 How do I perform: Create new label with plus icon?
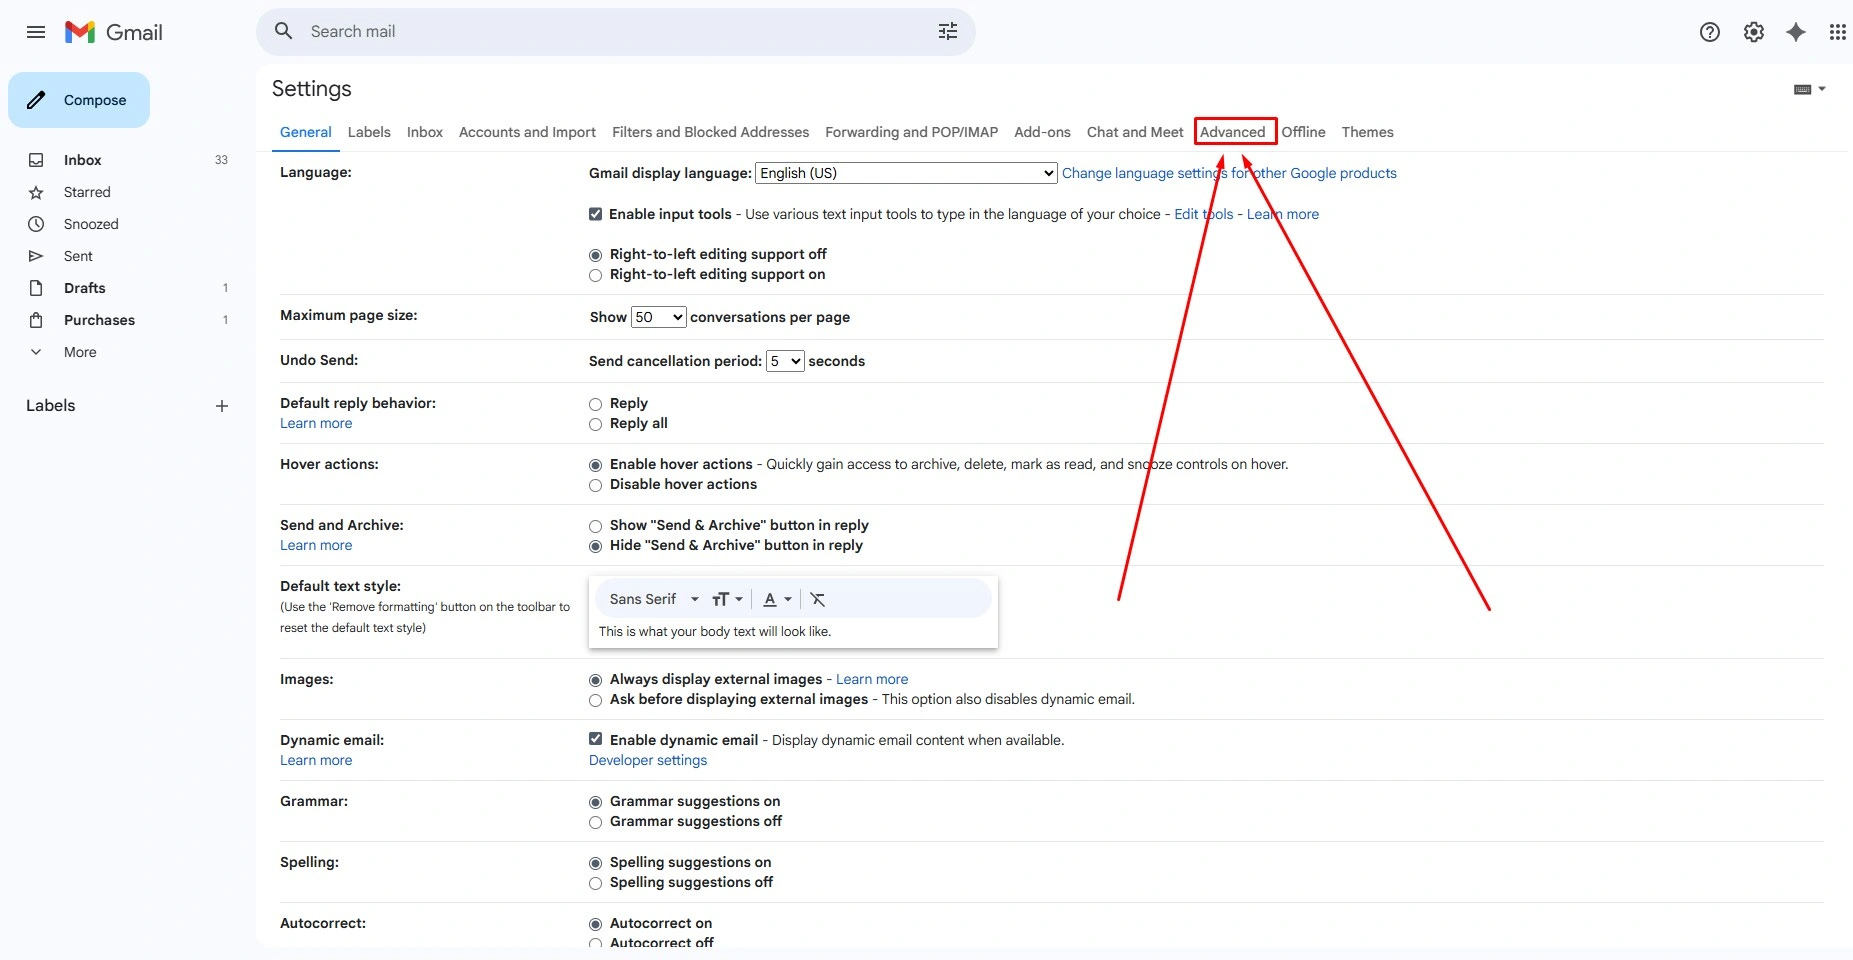(222, 406)
